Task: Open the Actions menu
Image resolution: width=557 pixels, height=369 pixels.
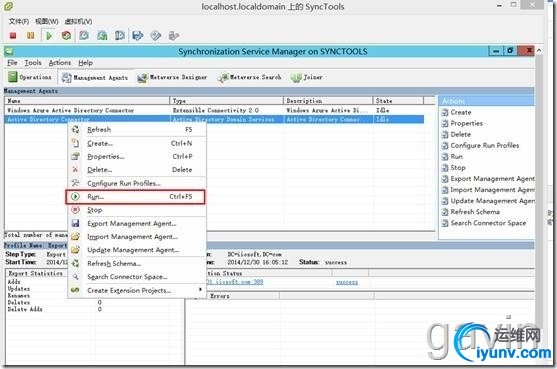Action: click(60, 63)
